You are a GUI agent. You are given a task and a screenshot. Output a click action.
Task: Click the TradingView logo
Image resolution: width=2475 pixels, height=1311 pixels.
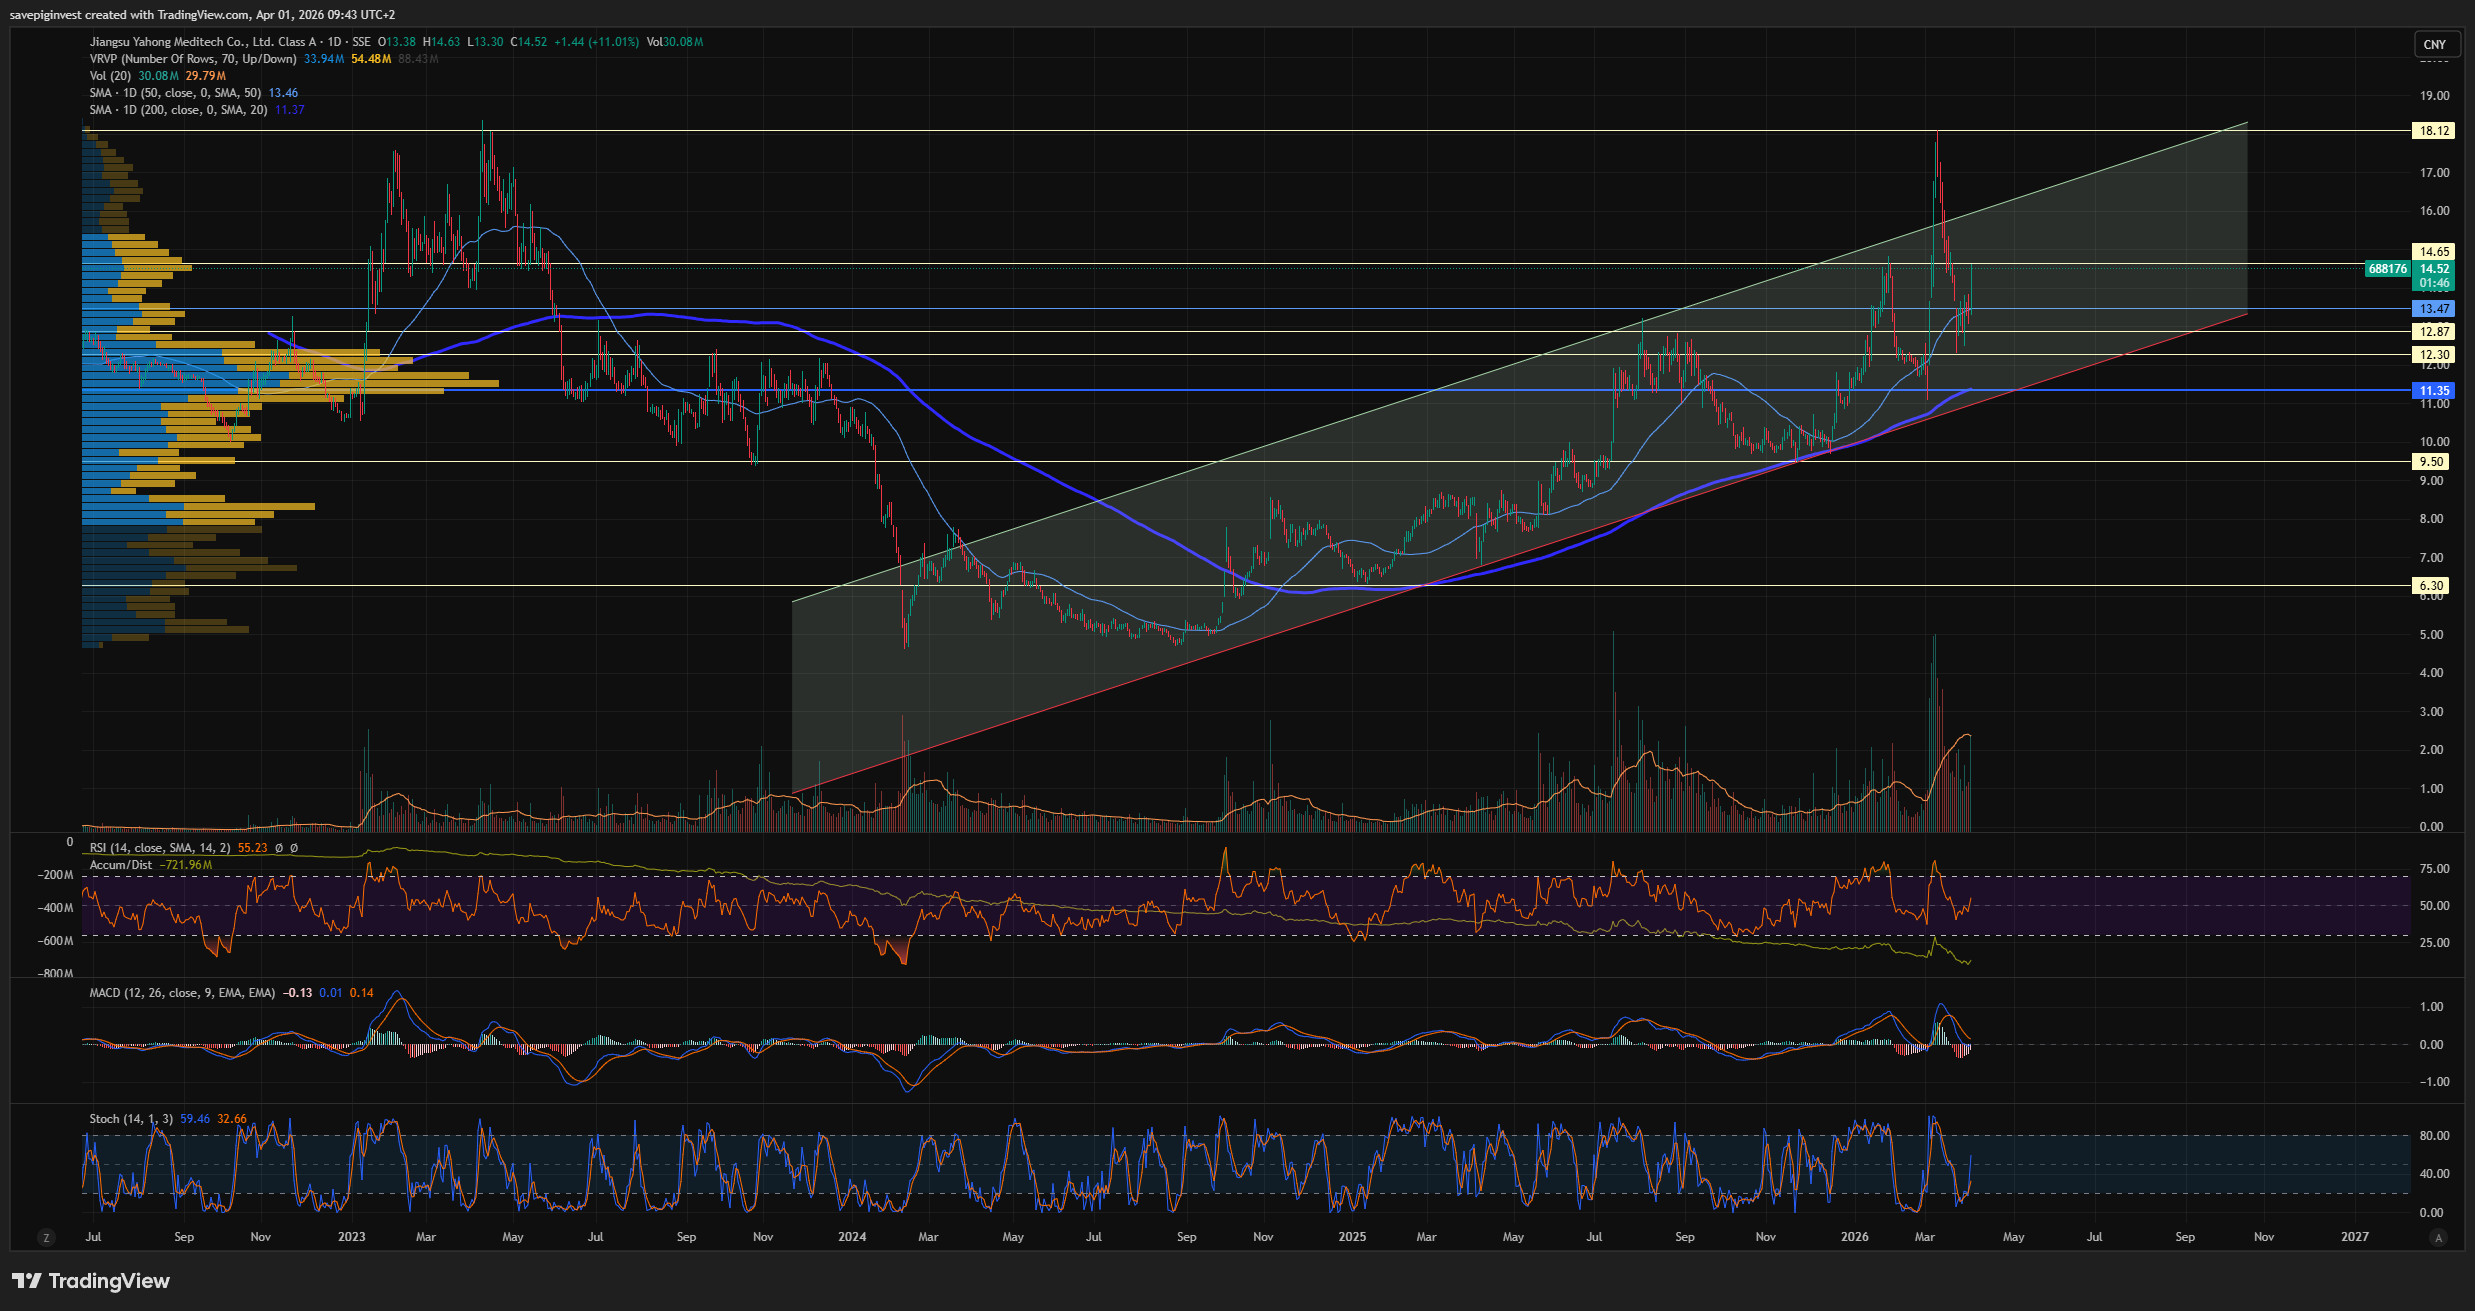(x=91, y=1281)
